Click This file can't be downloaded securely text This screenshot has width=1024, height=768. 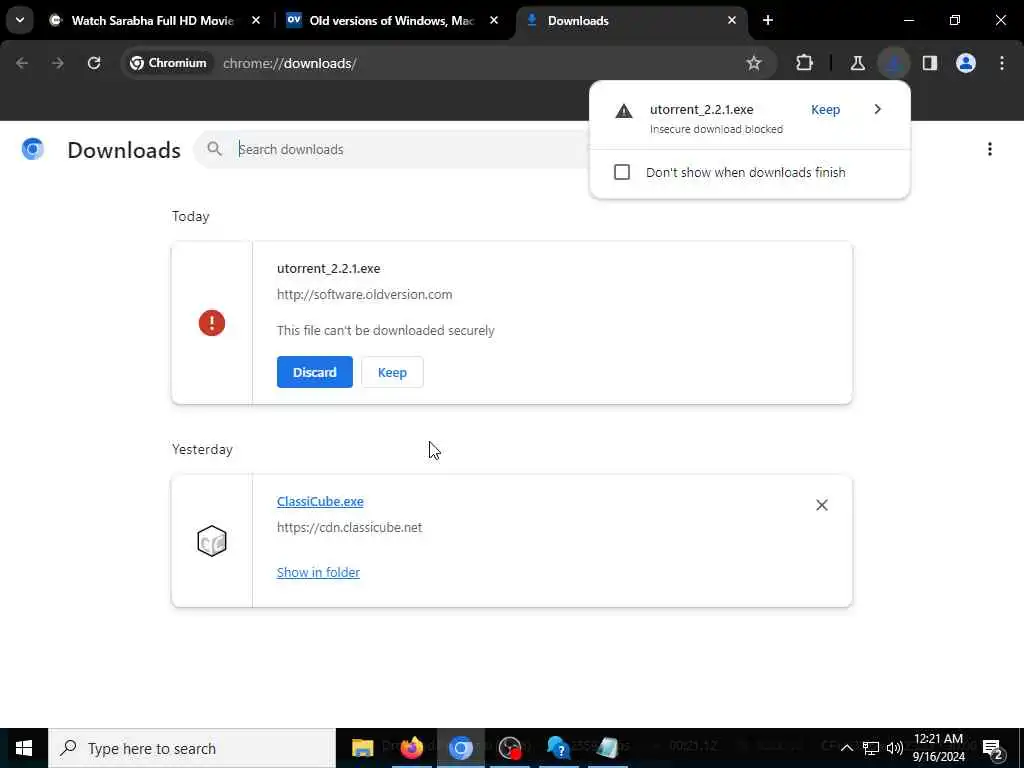tap(386, 330)
